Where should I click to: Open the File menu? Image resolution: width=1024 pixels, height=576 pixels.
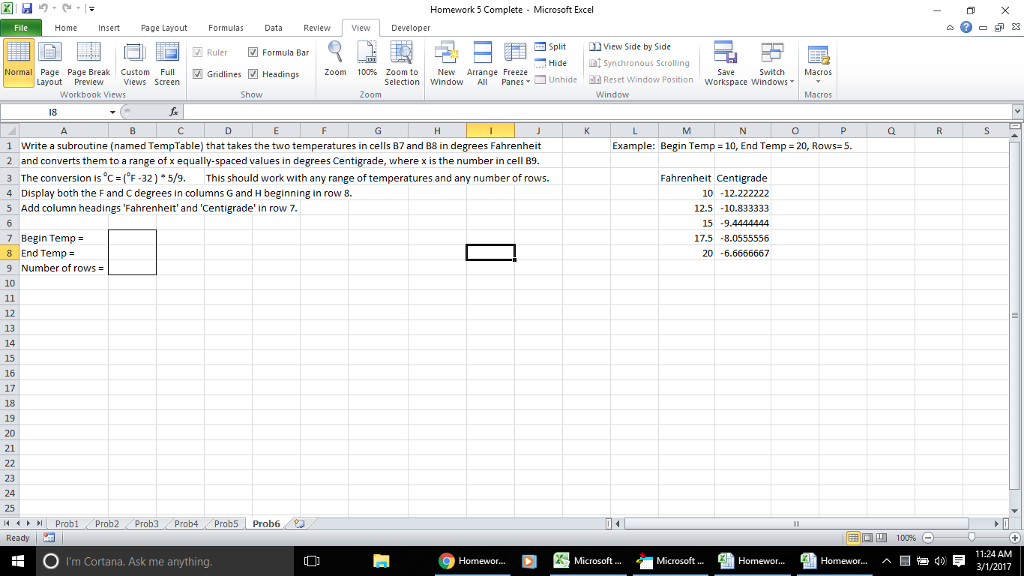[20, 28]
